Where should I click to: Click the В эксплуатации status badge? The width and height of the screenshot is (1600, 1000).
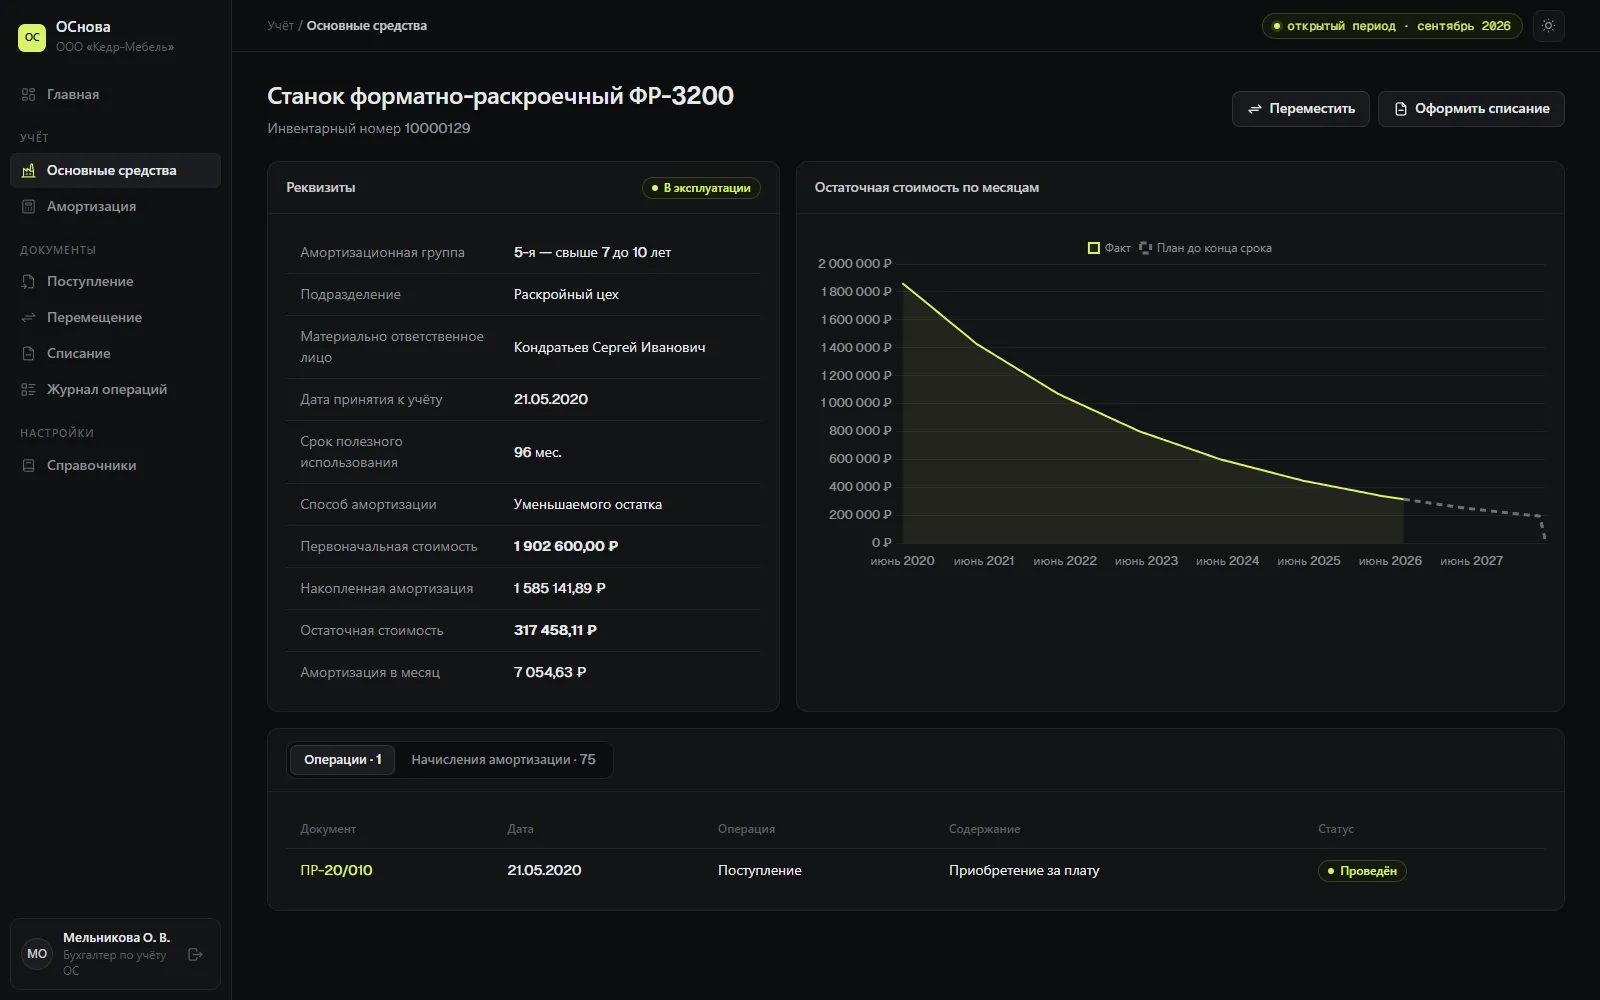point(701,188)
